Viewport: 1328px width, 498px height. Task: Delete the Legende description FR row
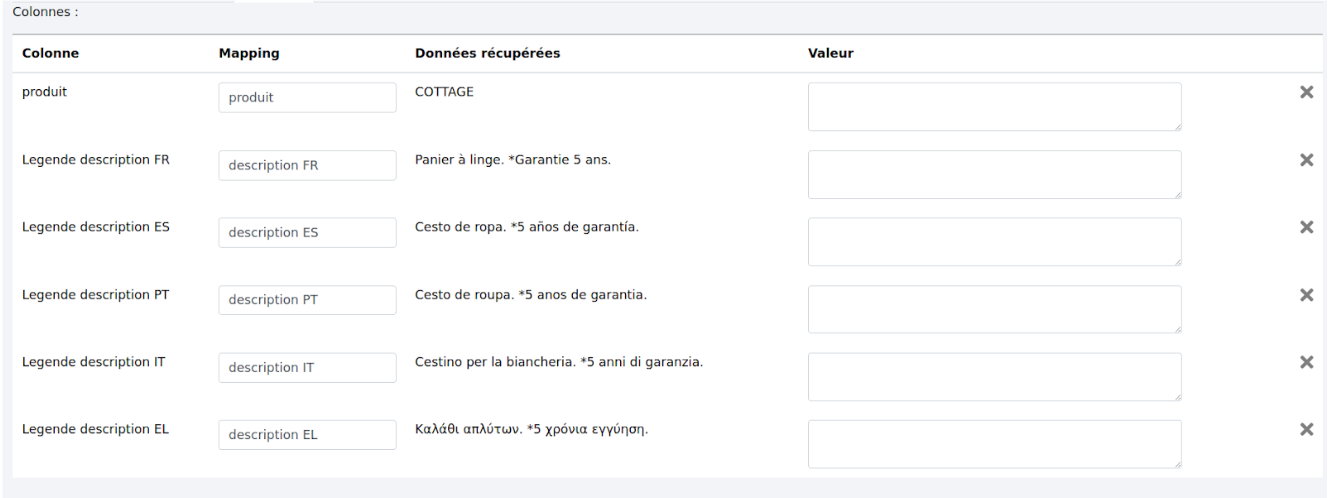pos(1305,160)
